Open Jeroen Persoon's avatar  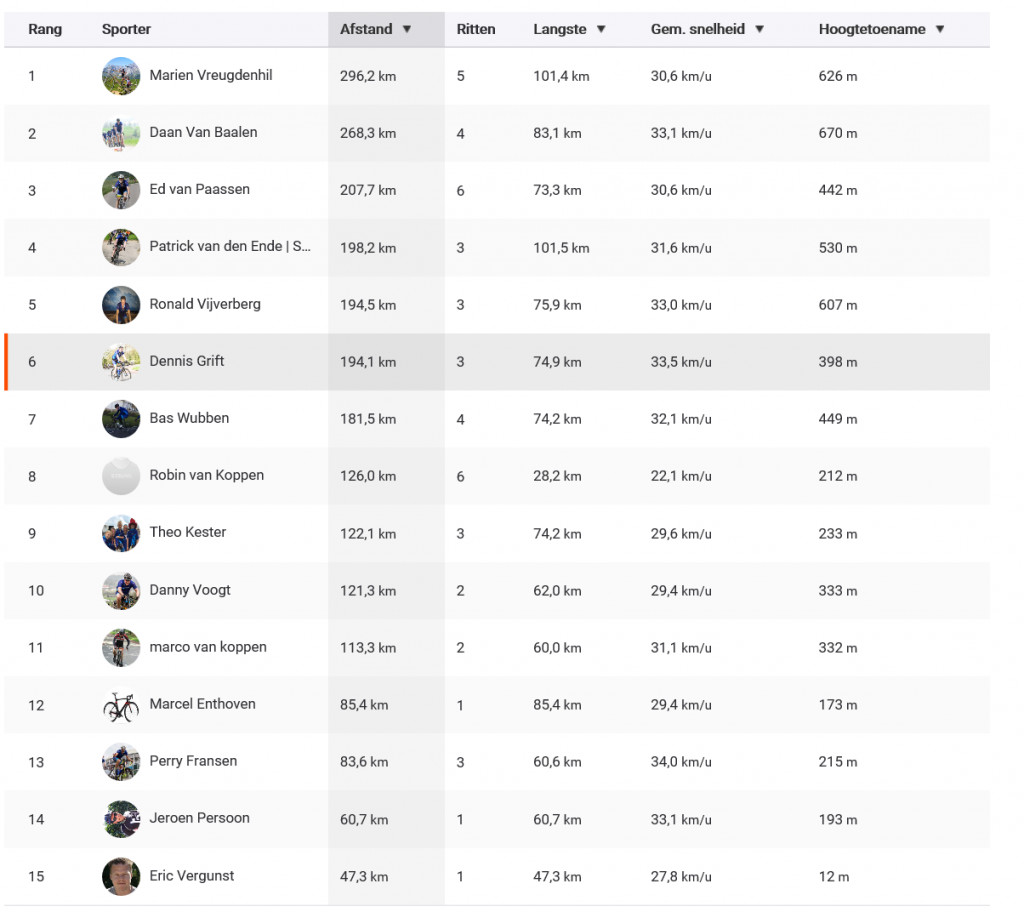[121, 819]
